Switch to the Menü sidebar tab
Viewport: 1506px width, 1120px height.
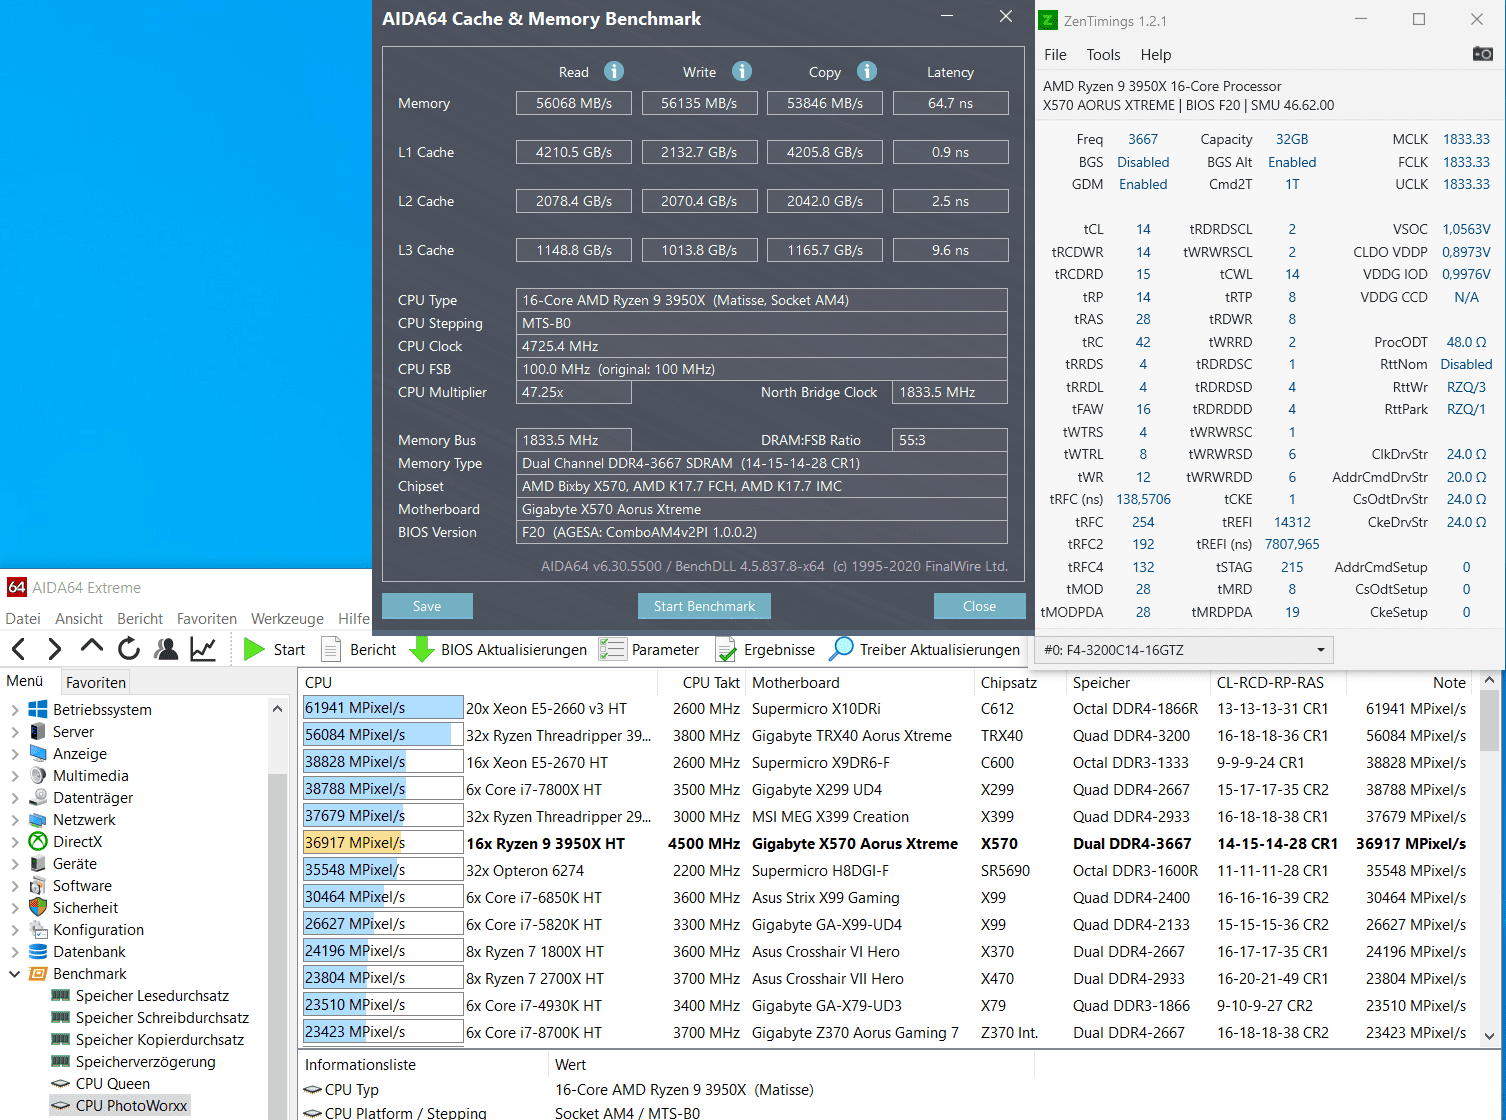[25, 681]
